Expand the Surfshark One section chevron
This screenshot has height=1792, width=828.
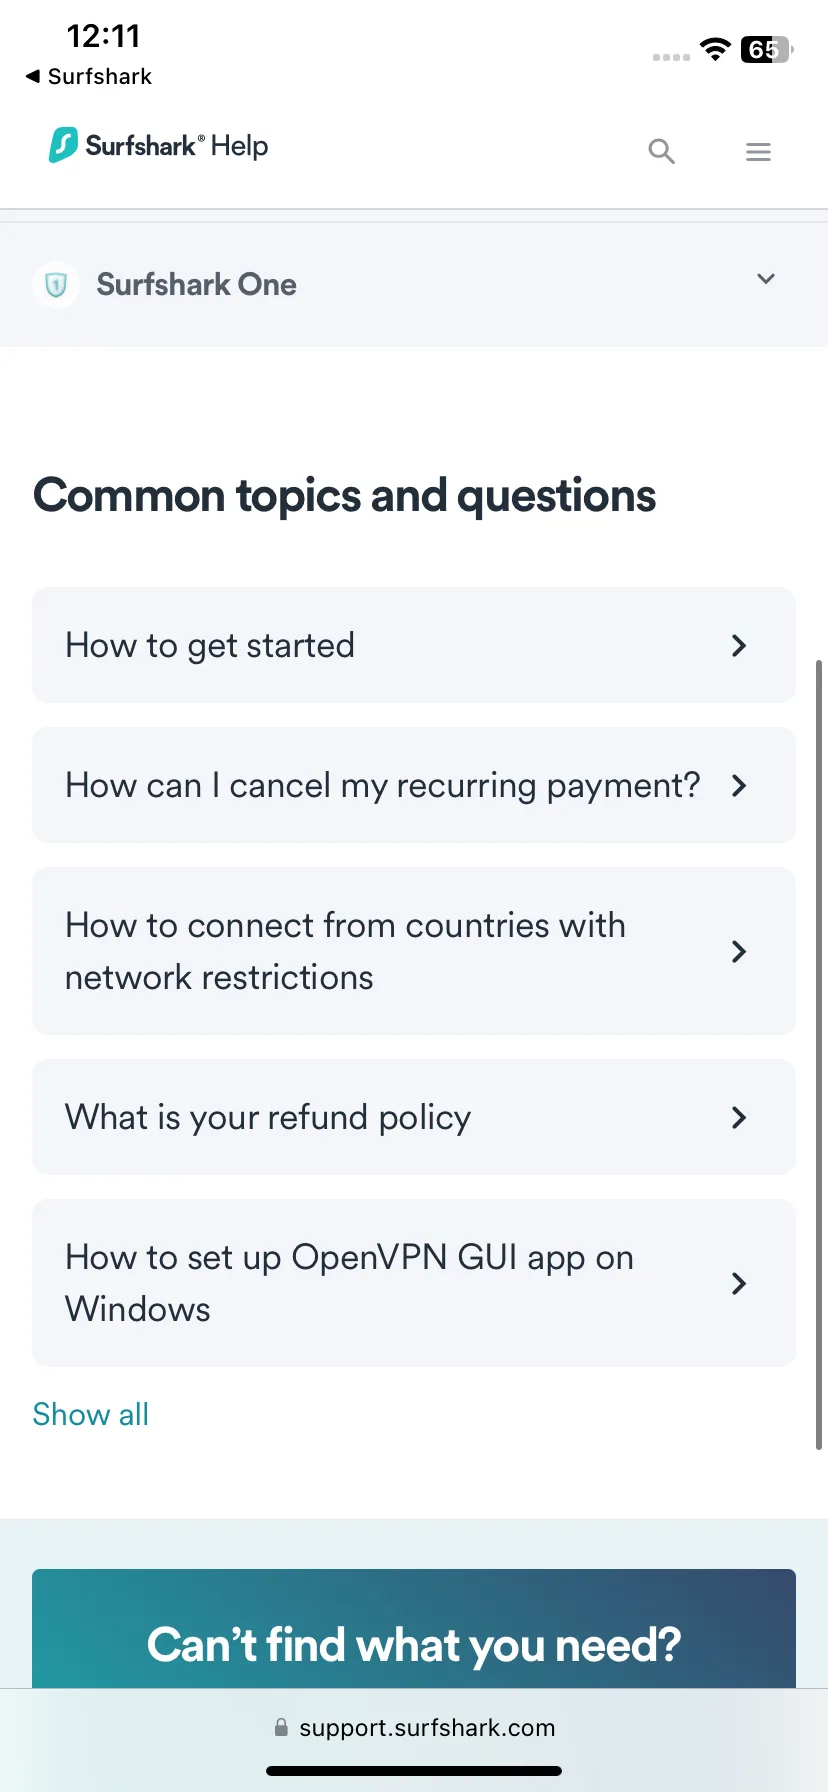766,279
